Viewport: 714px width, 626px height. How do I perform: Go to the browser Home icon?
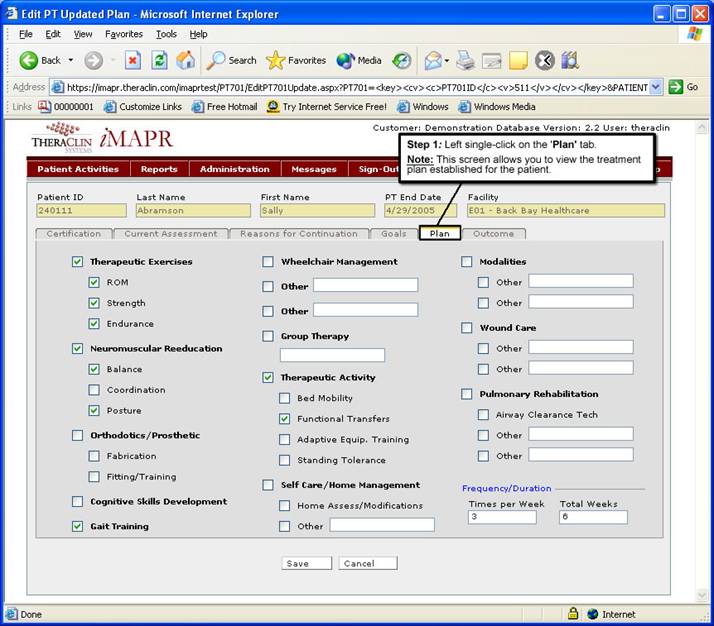(x=185, y=60)
